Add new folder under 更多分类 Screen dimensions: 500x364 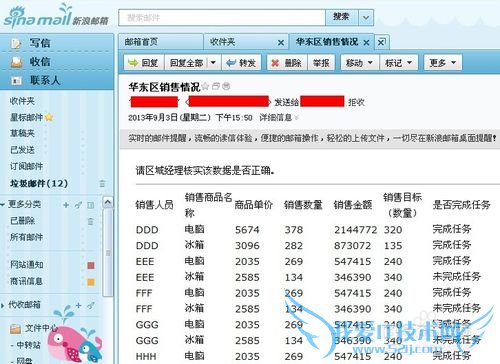point(66,205)
